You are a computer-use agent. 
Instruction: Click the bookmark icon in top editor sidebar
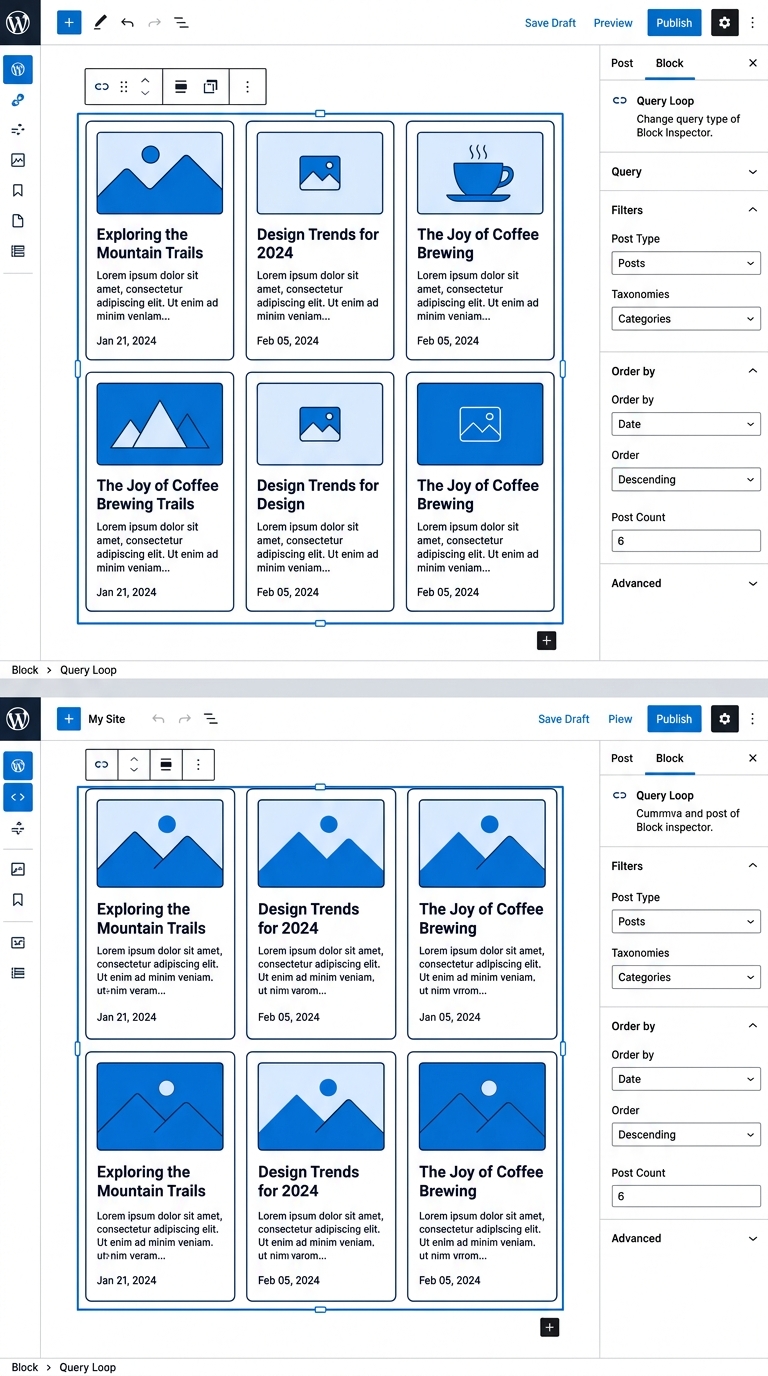tap(18, 190)
